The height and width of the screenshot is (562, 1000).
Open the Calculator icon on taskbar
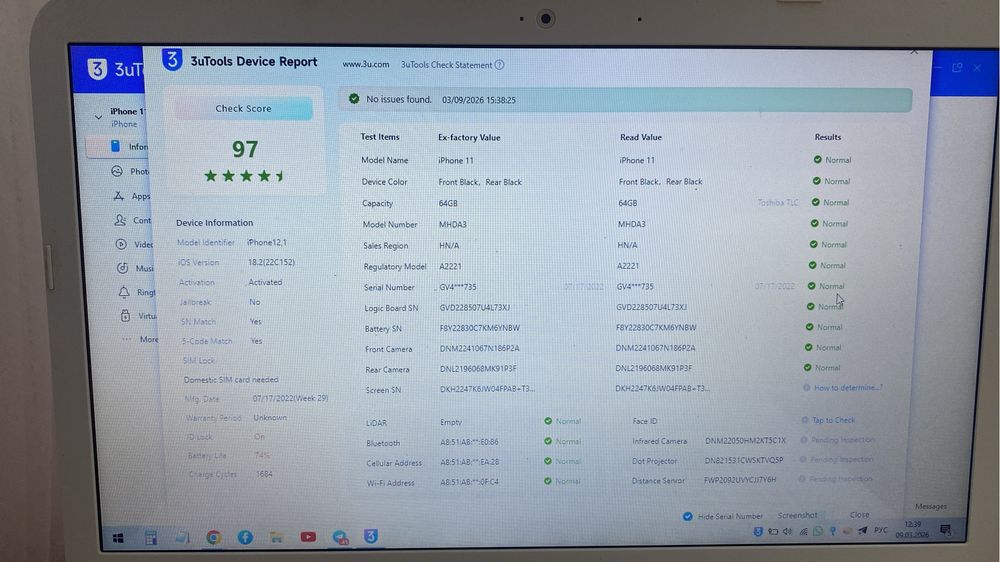point(151,538)
